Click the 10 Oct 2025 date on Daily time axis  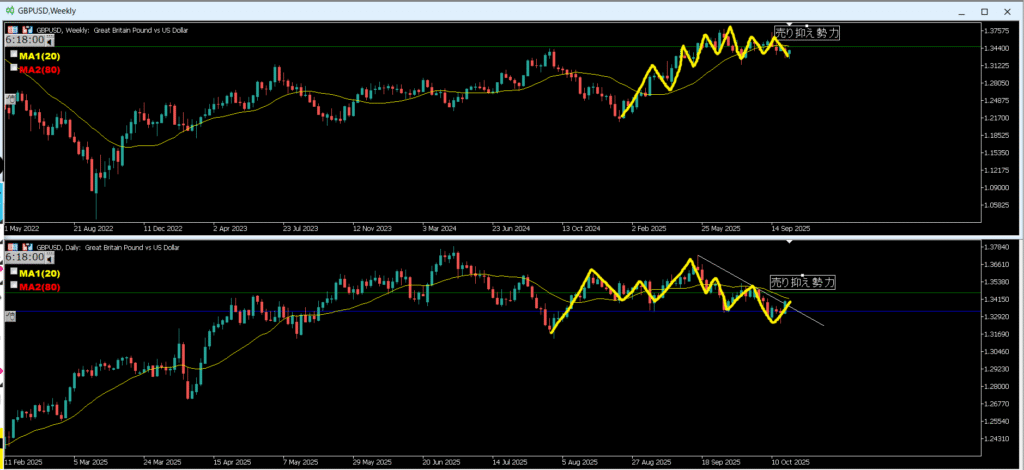click(789, 463)
